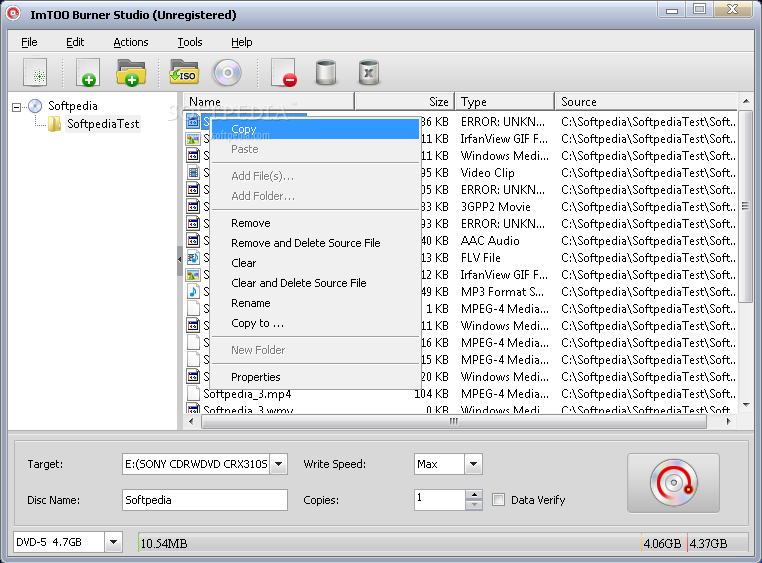Choose Copy to ... from the context menu
This screenshot has width=762, height=563.
pyautogui.click(x=315, y=323)
